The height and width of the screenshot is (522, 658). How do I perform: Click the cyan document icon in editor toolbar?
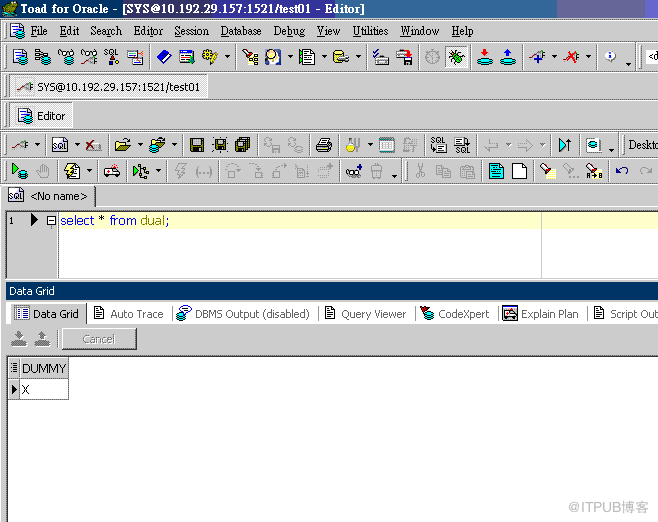496,171
